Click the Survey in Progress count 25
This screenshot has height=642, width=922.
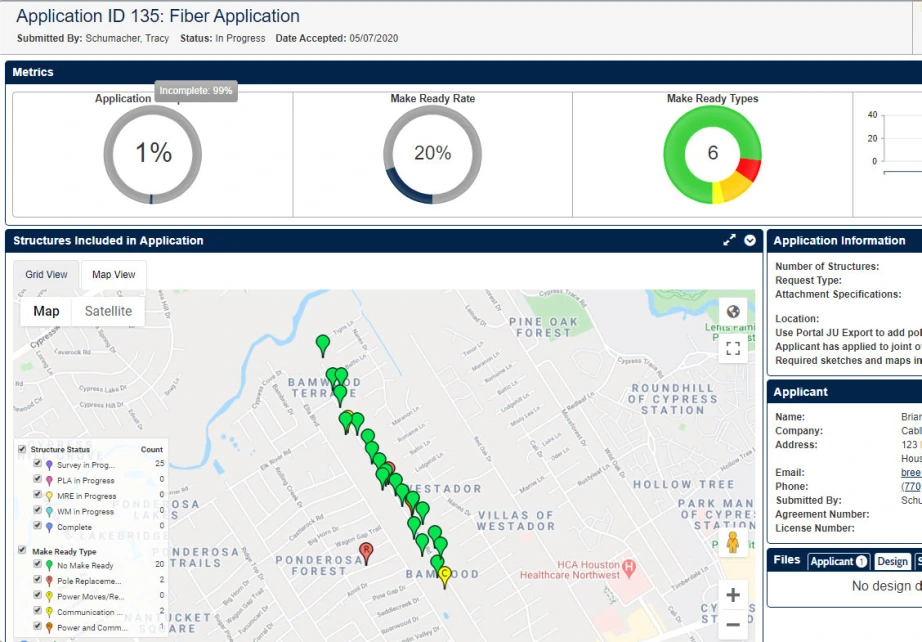(x=160, y=463)
